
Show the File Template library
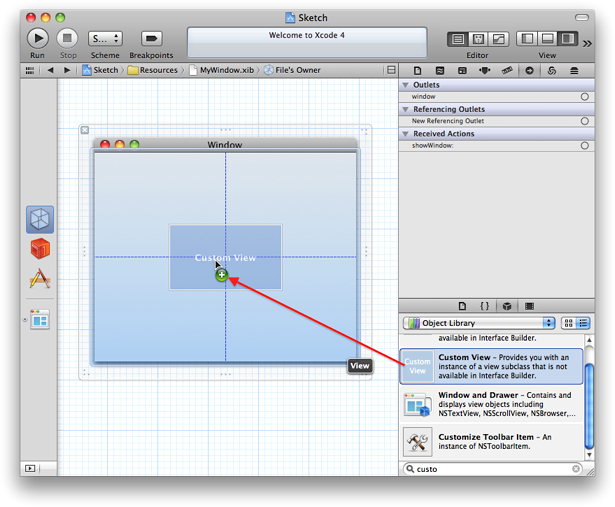pos(462,306)
